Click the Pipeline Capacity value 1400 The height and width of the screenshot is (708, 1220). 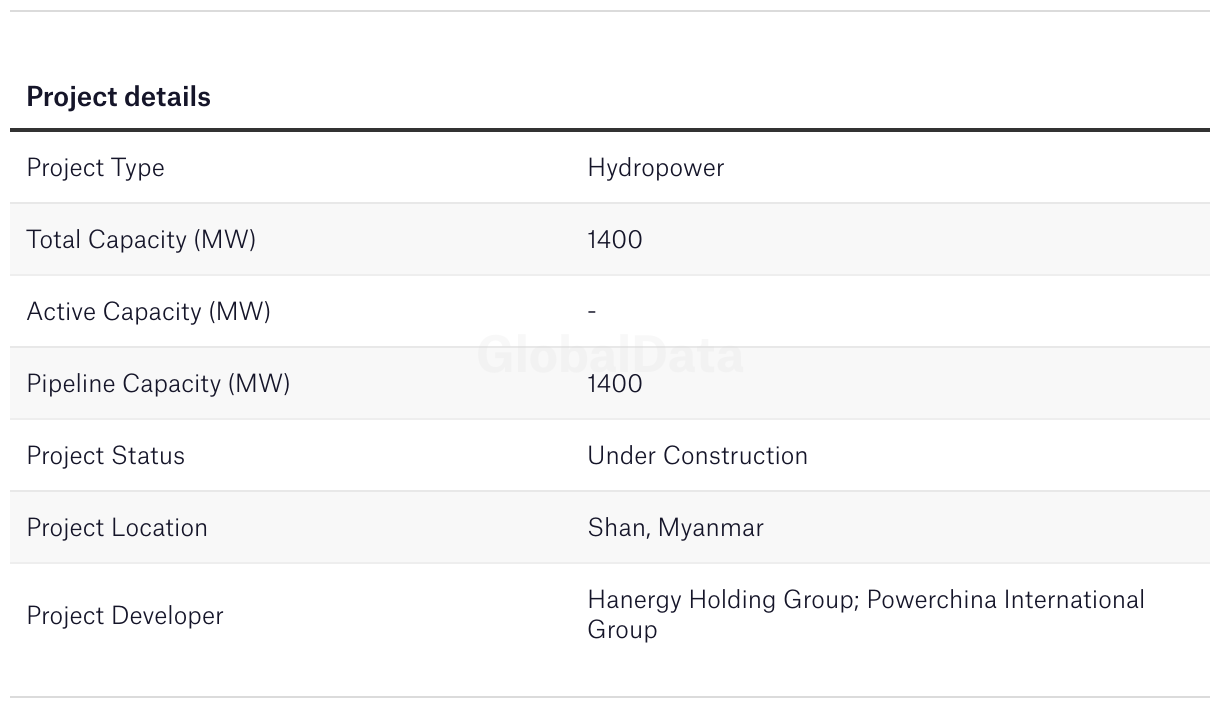[615, 384]
